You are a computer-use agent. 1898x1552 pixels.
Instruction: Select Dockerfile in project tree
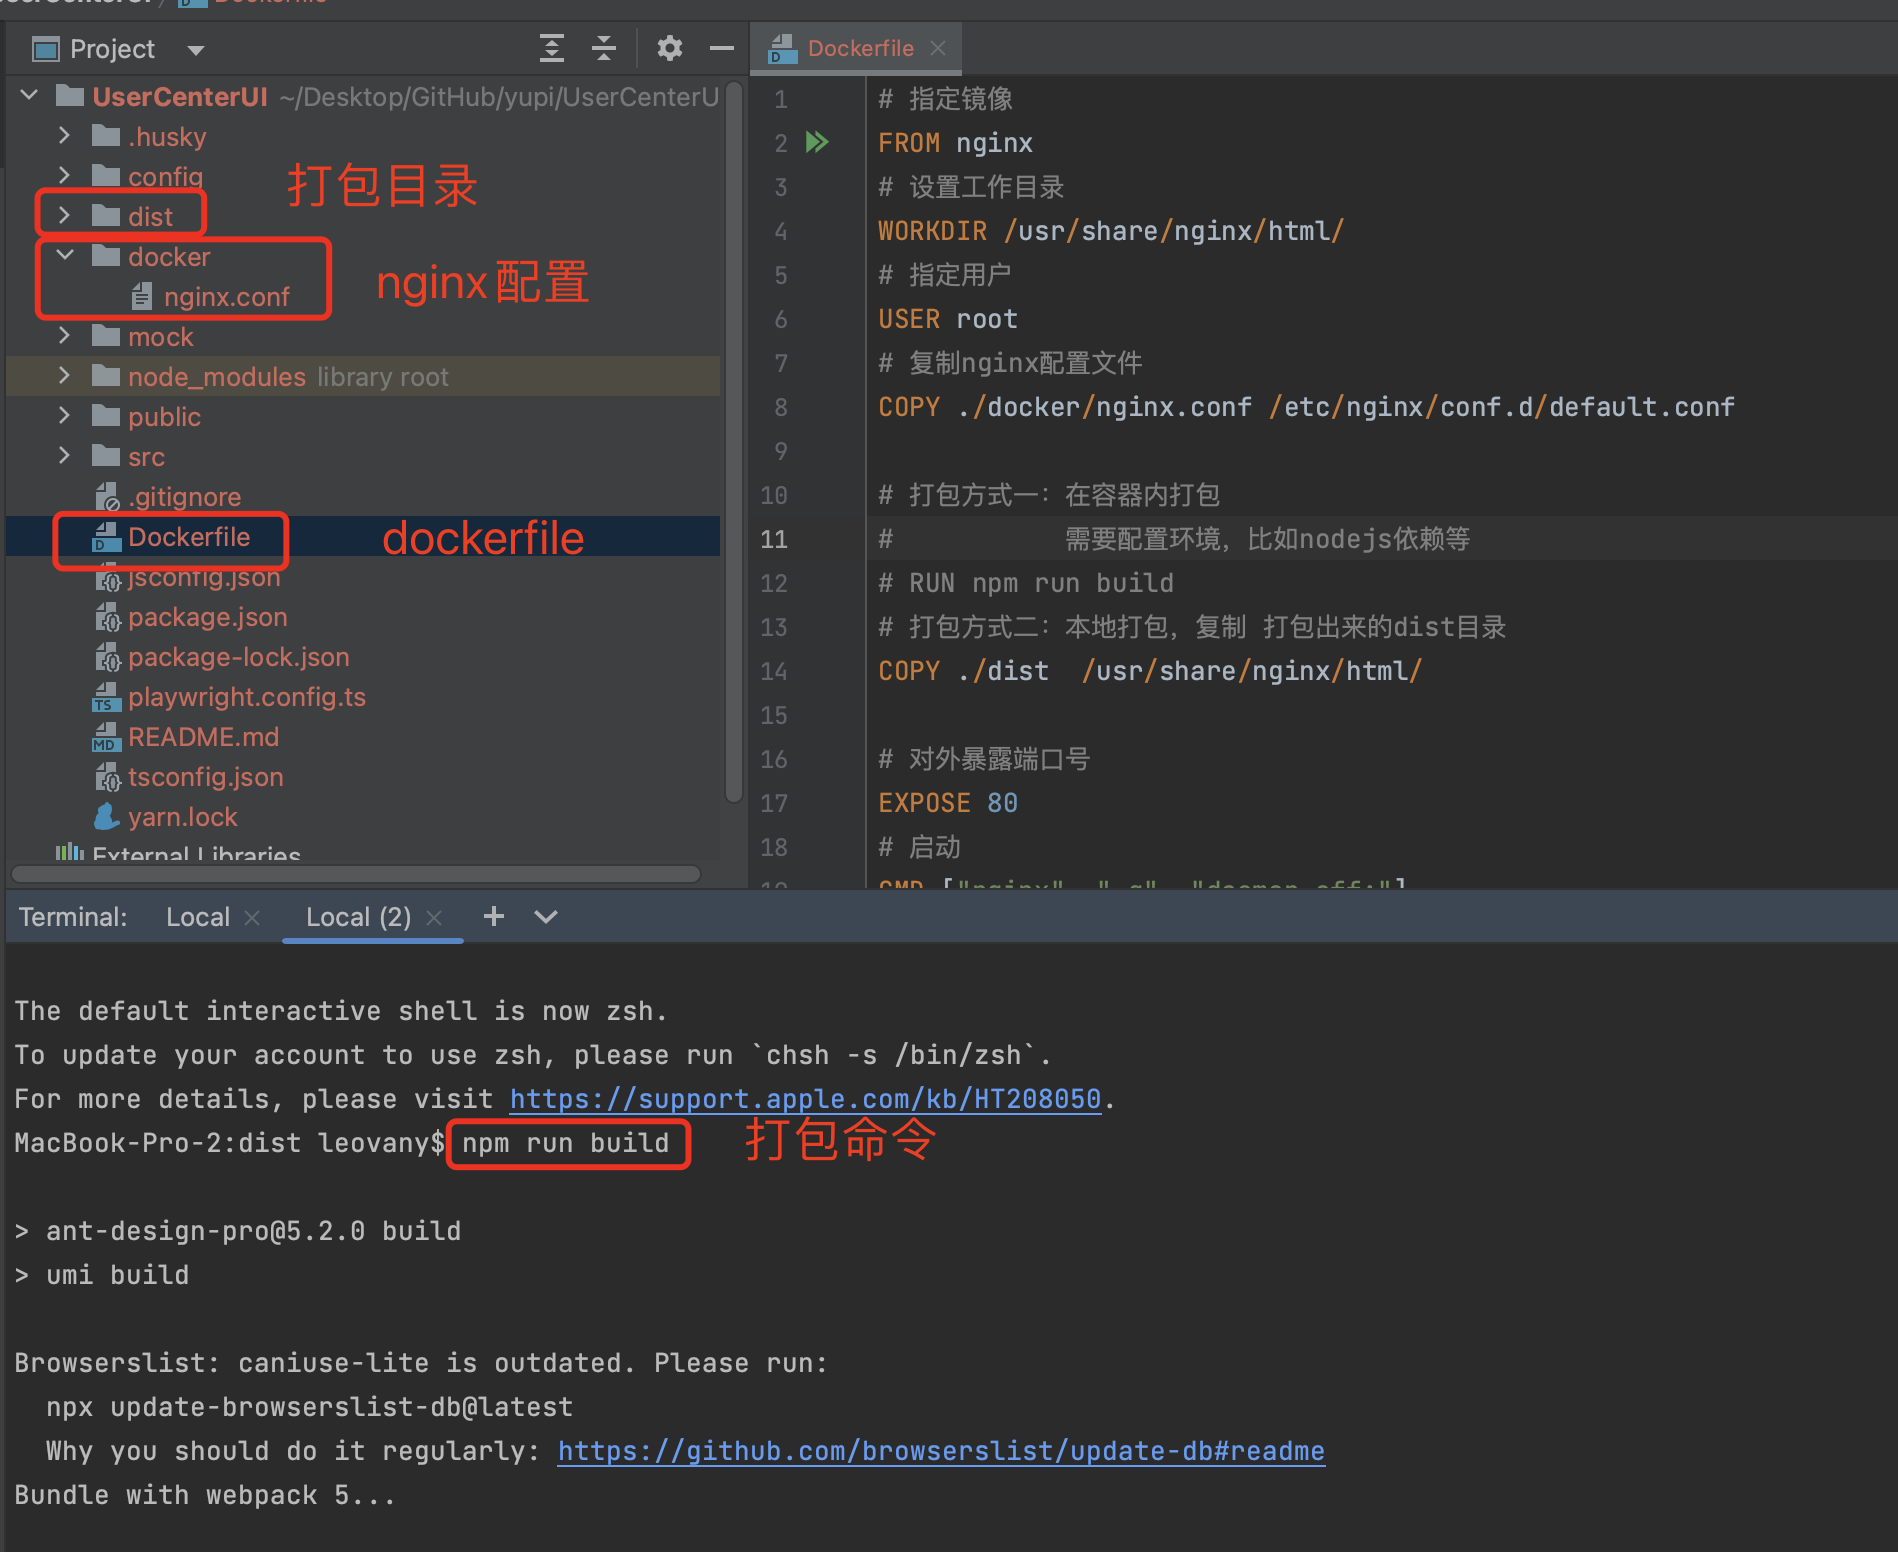coord(189,537)
